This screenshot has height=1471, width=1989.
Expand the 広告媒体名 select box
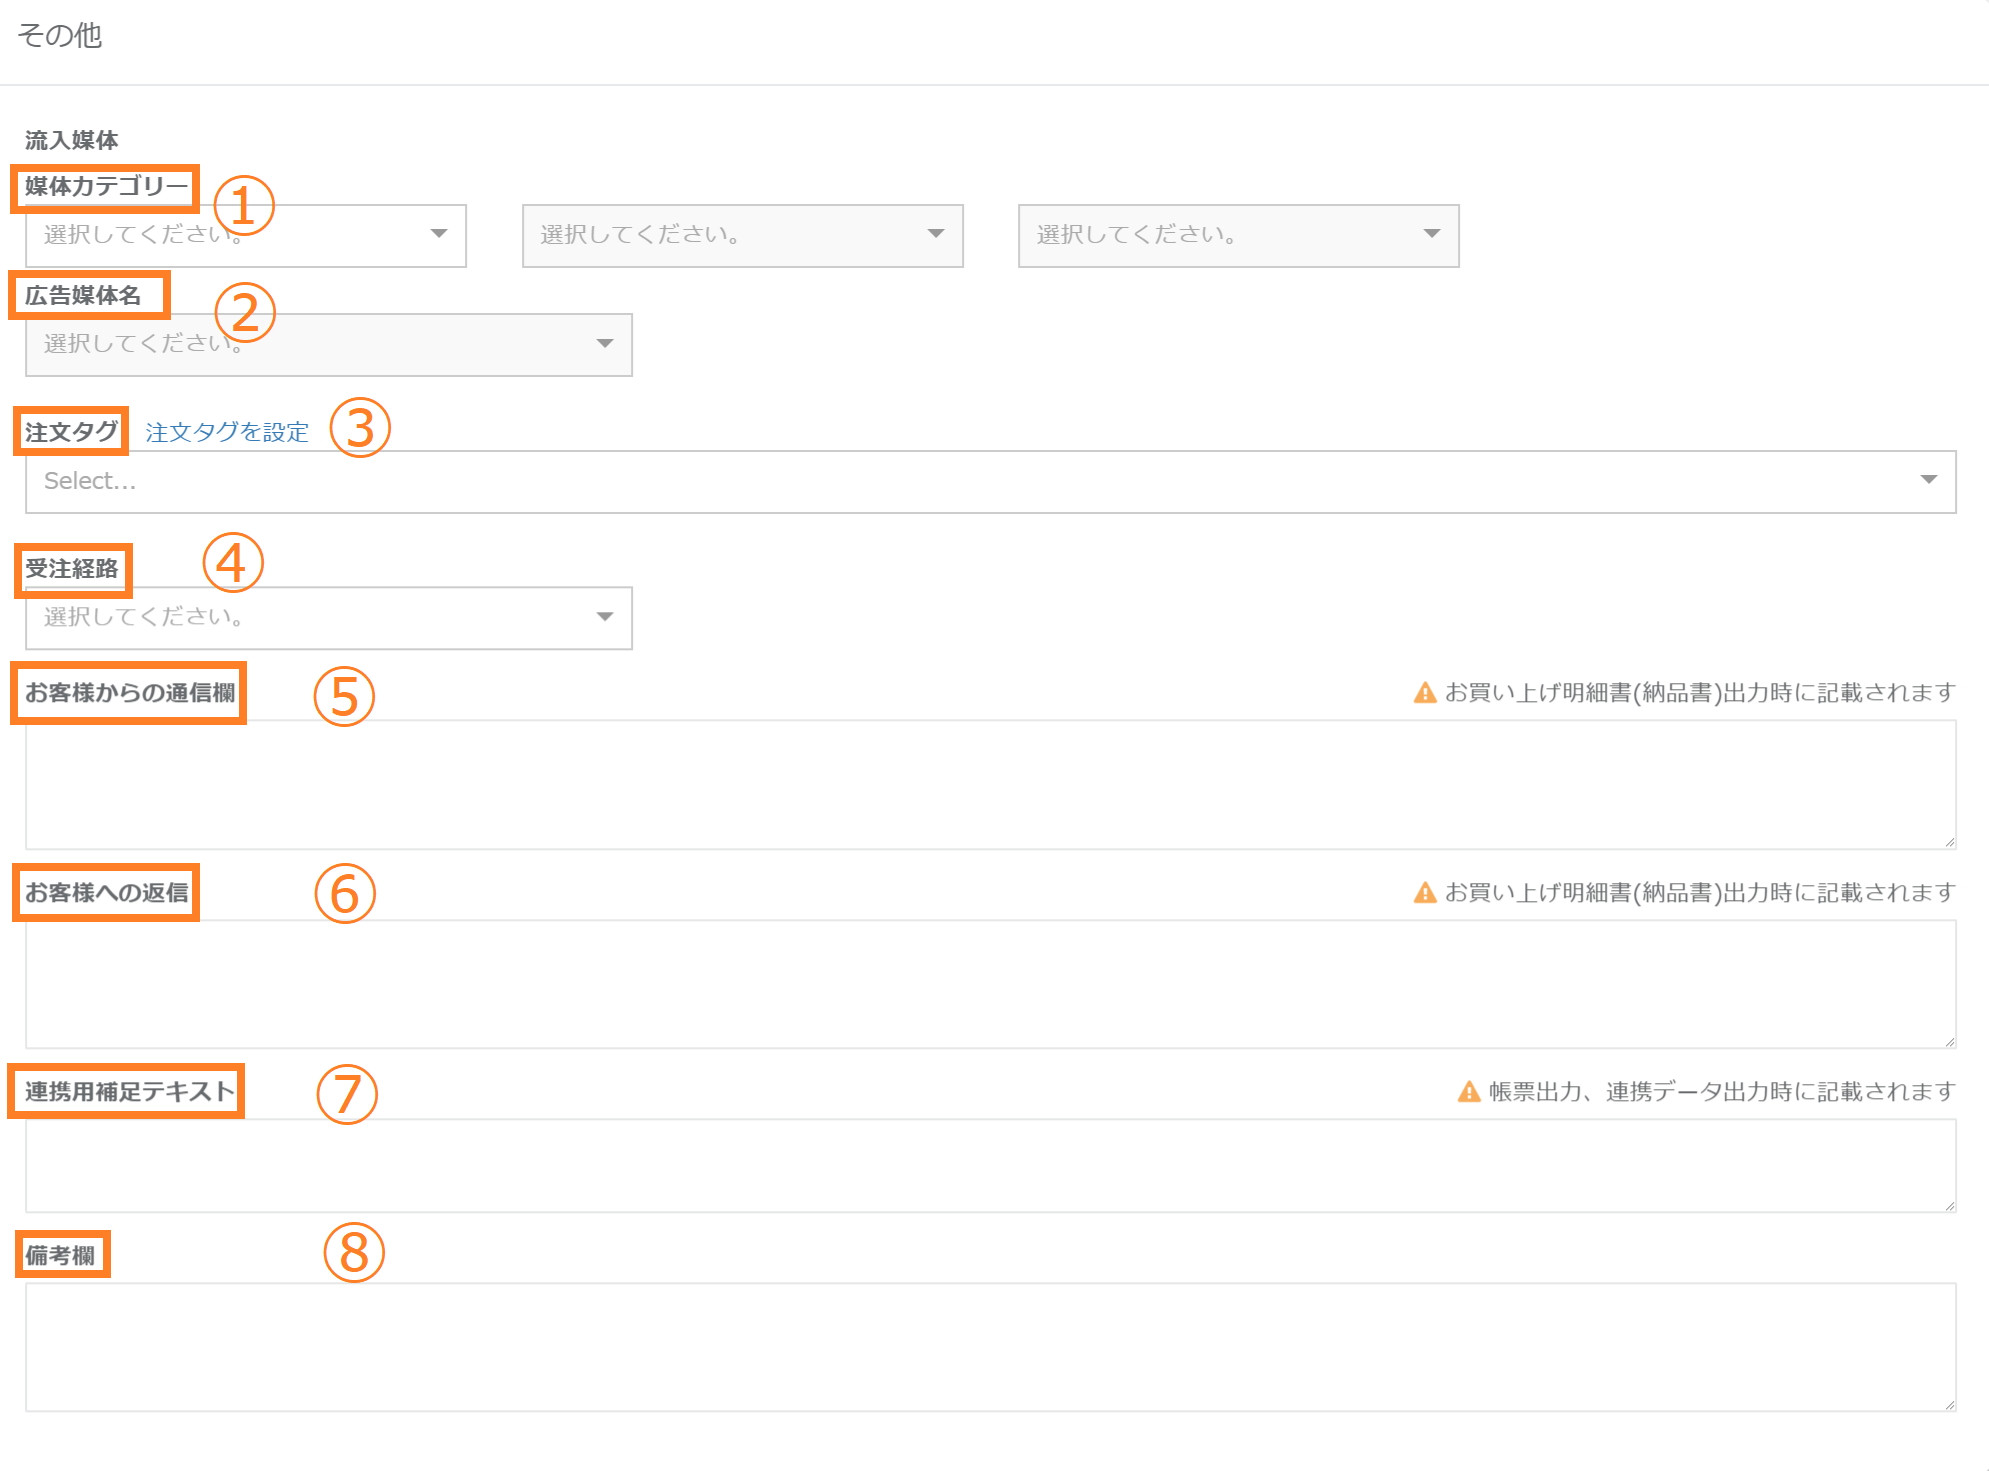328,345
